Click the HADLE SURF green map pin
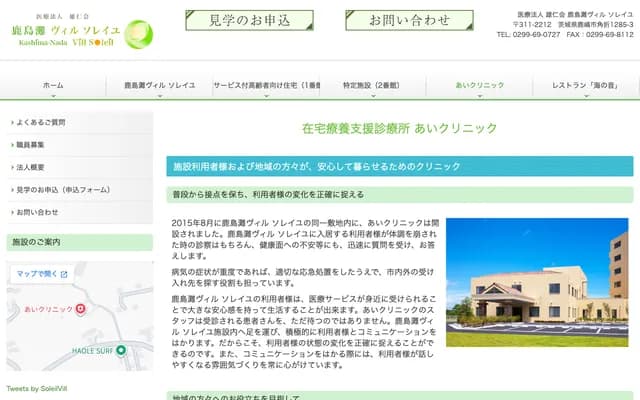 pyautogui.click(x=121, y=350)
